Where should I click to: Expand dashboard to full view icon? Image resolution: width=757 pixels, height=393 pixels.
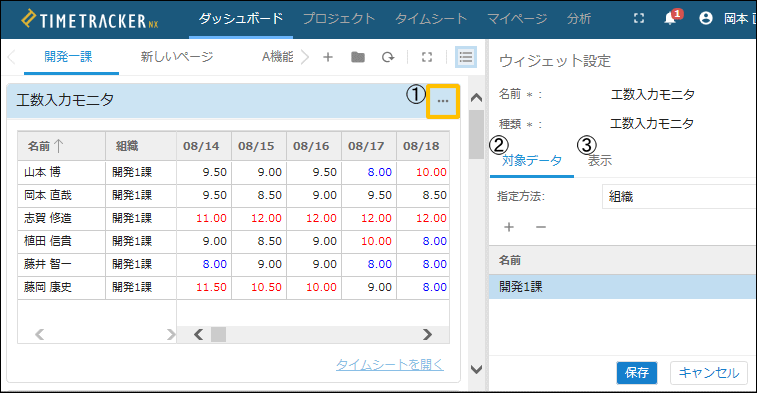point(427,57)
